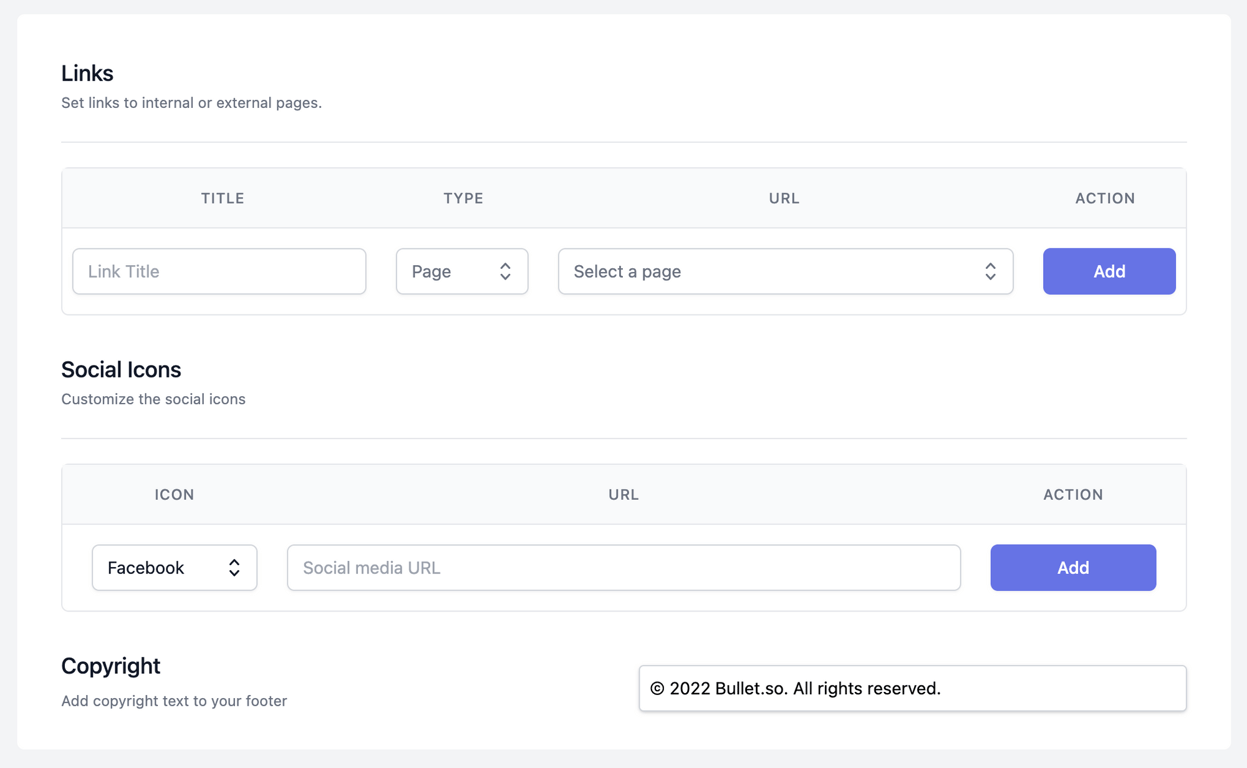Click Add button in Social Icons table
The height and width of the screenshot is (768, 1247).
point(1073,567)
